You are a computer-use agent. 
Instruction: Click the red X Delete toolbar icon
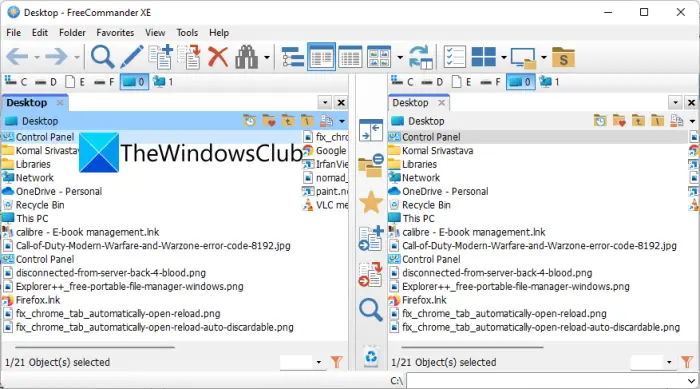pyautogui.click(x=218, y=57)
